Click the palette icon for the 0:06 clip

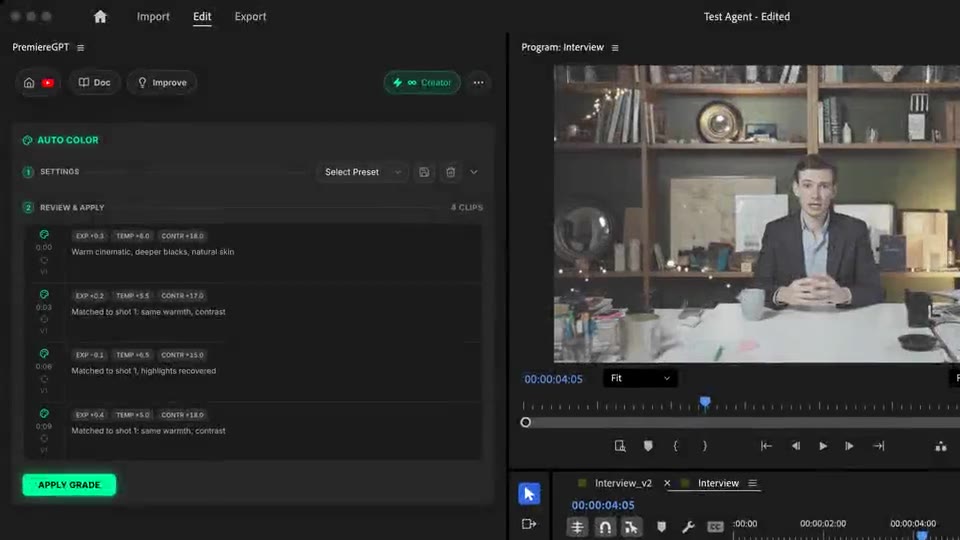pos(44,353)
